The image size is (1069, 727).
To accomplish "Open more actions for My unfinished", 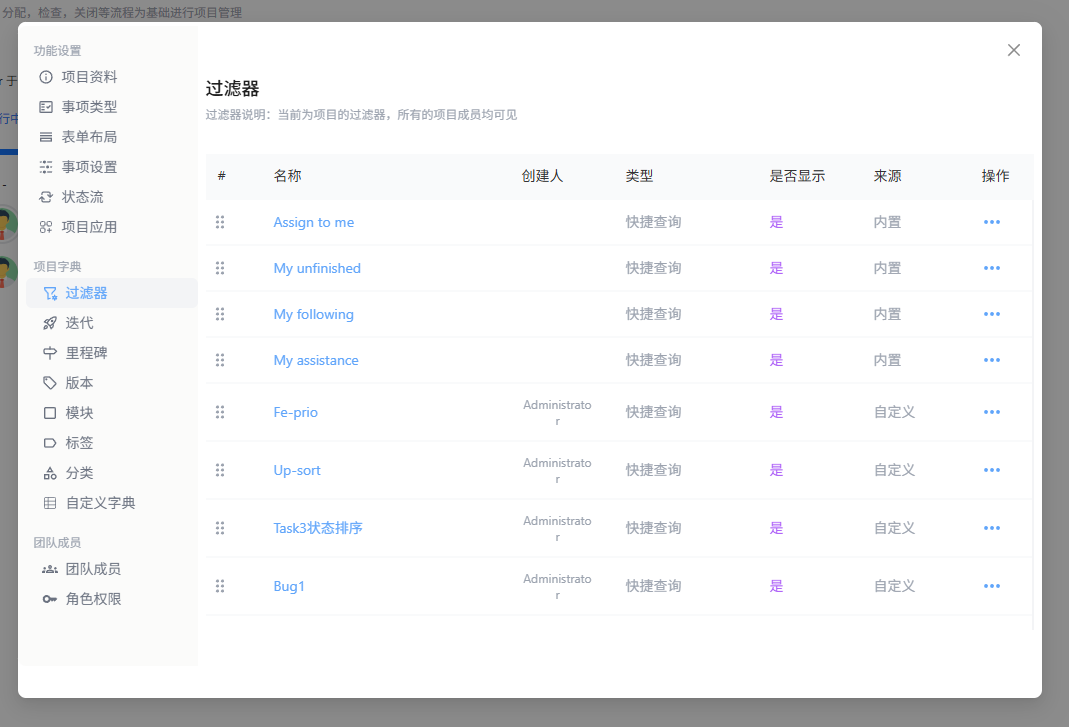I will pos(992,268).
